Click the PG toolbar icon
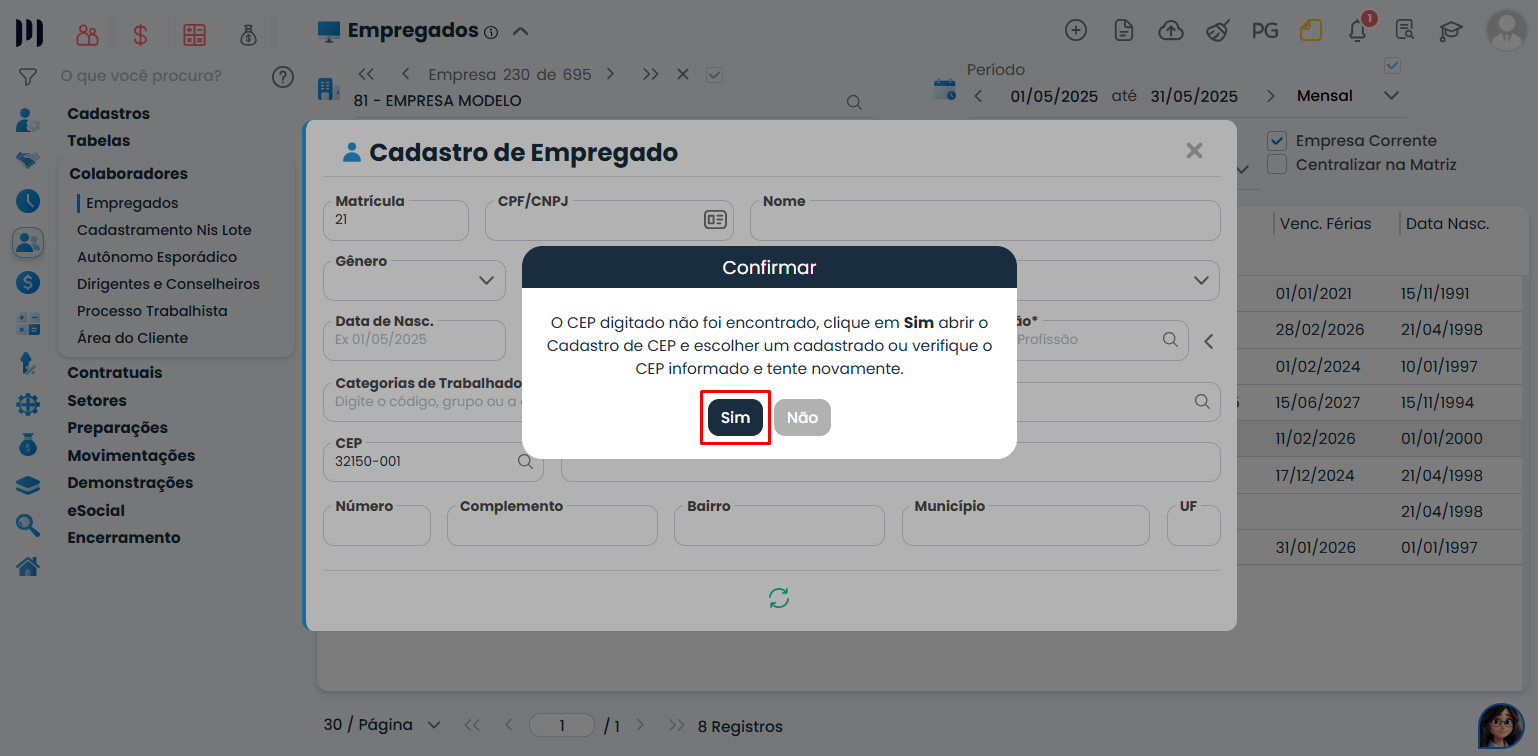Screen dimensions: 1538x756 coord(1265,31)
